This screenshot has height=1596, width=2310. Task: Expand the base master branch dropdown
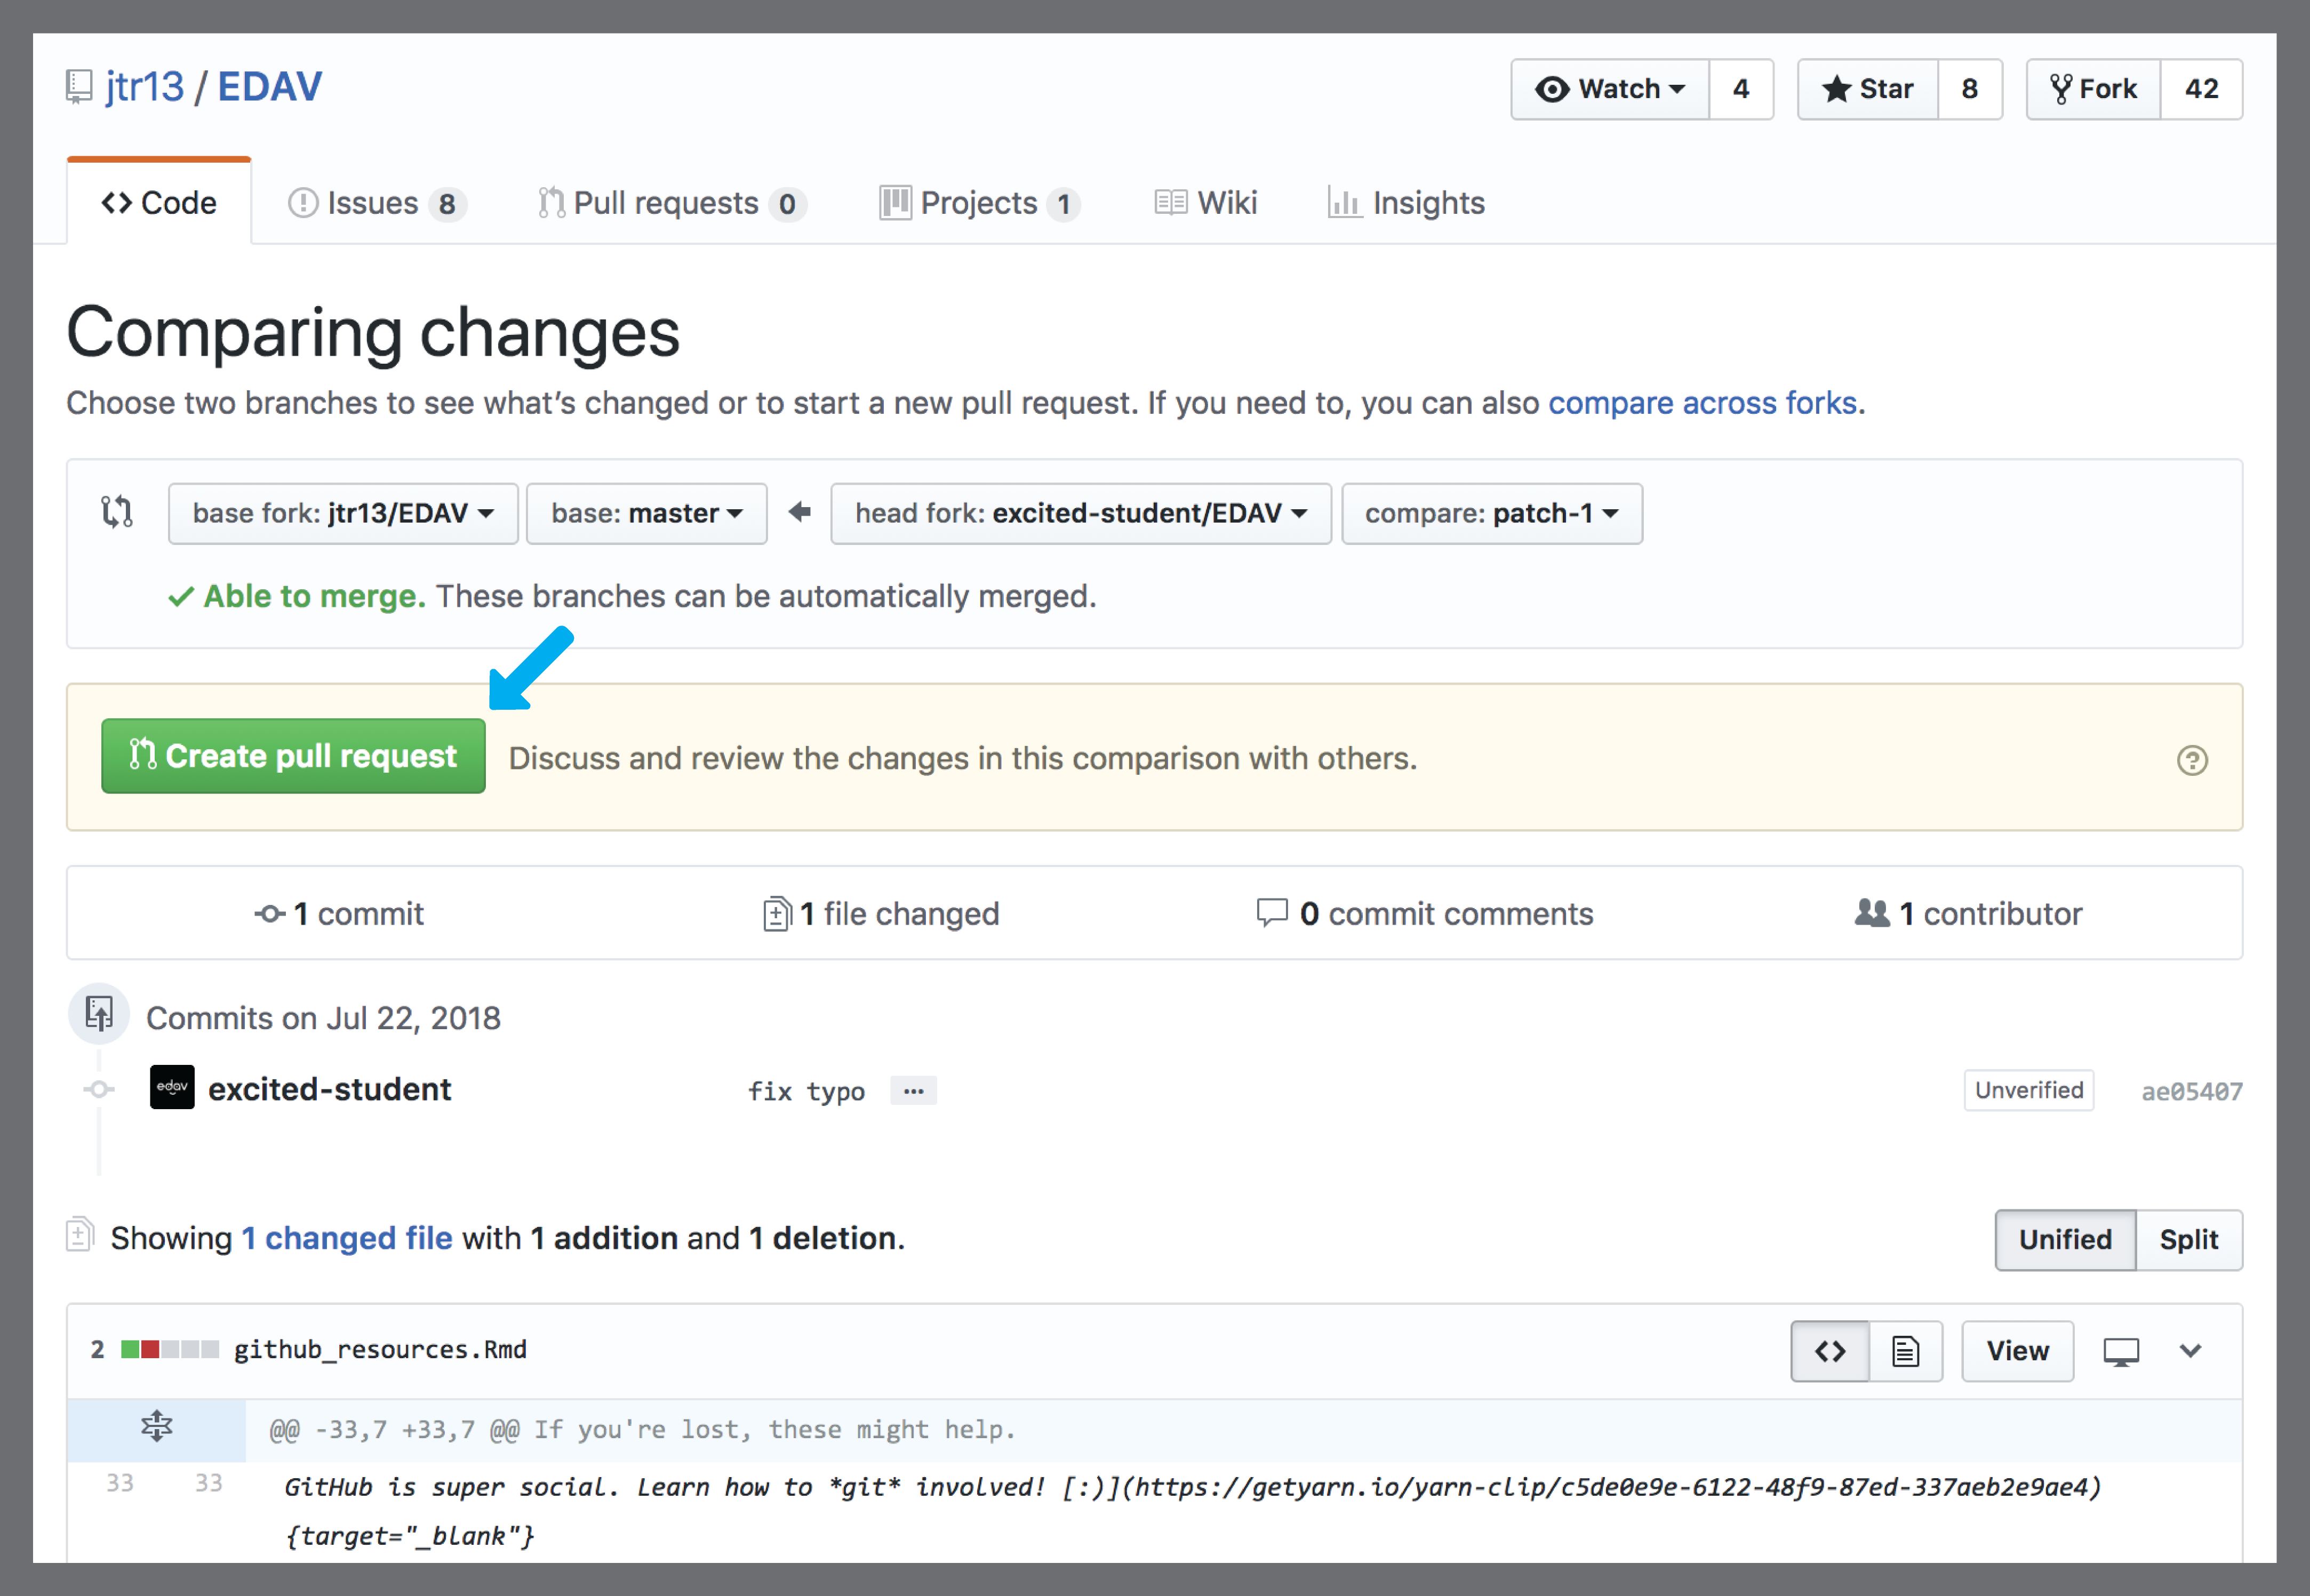647,514
